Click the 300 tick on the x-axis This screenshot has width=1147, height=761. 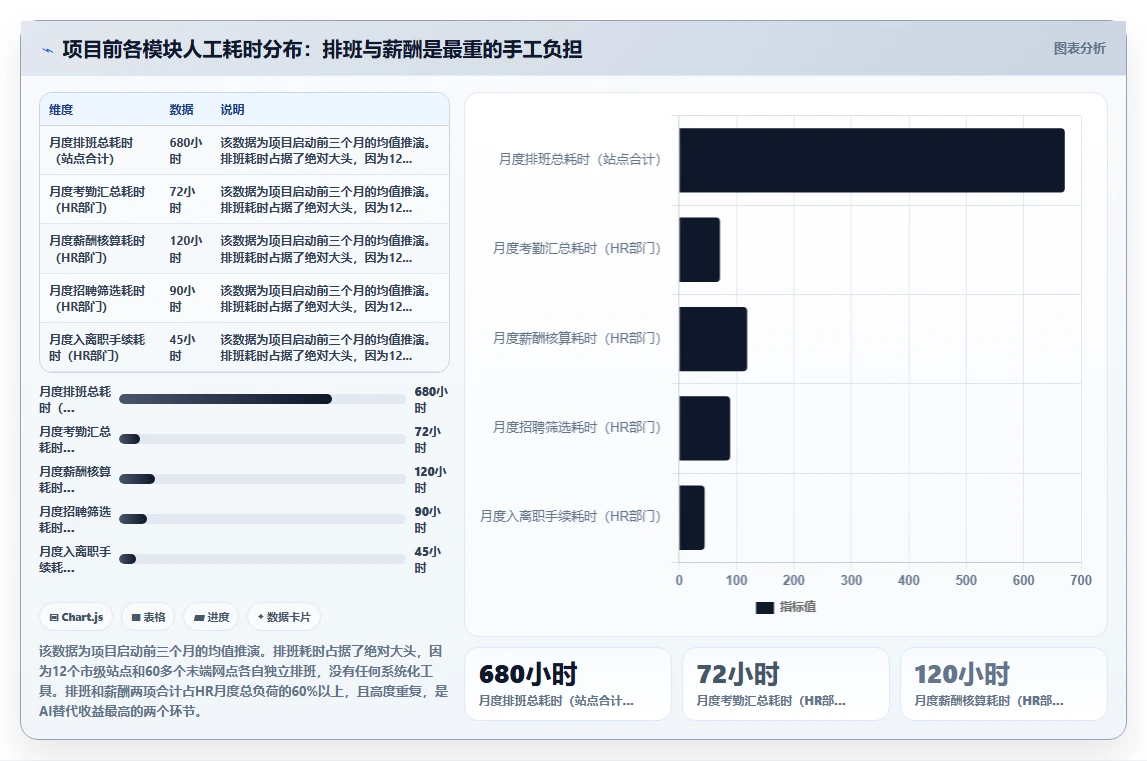[851, 580]
